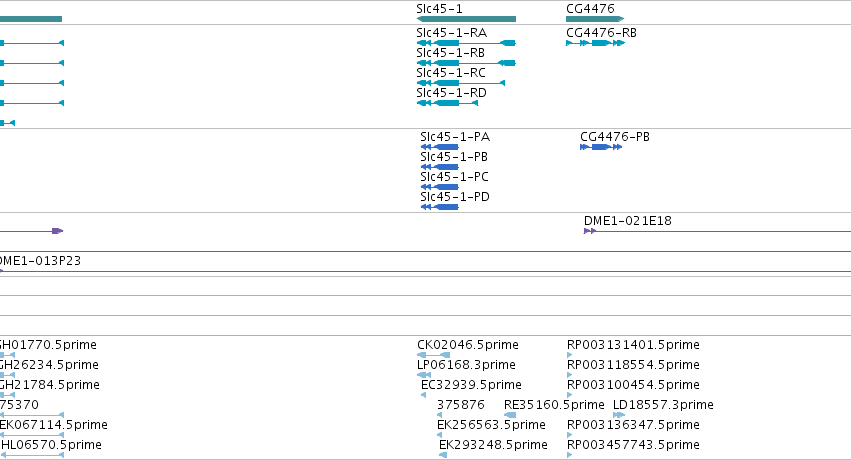Viewport: 851px width, 460px height.
Task: Click the LD18557.3prime EST label
Action: [x=663, y=406]
